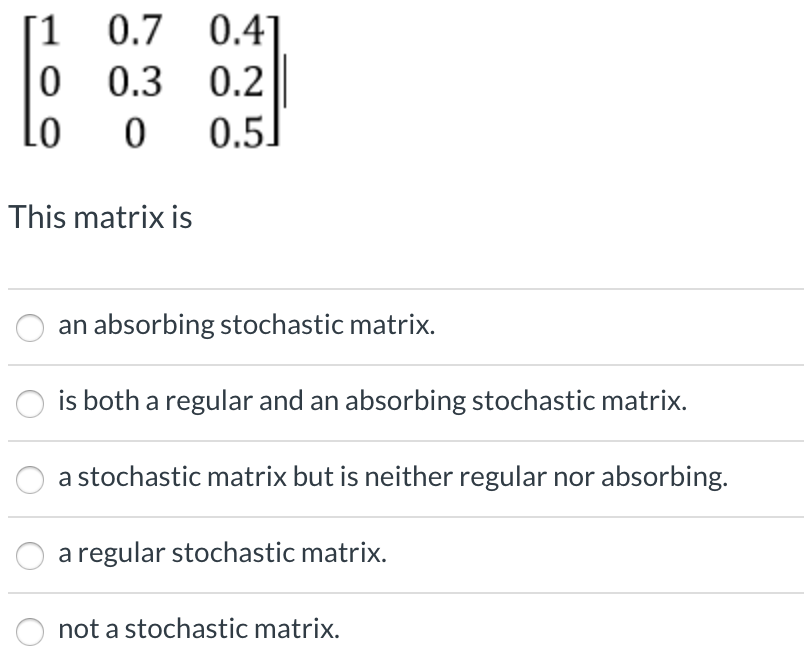Mark 'not a stochastic matrix' as your answer
804x668 pixels.
click(x=29, y=630)
